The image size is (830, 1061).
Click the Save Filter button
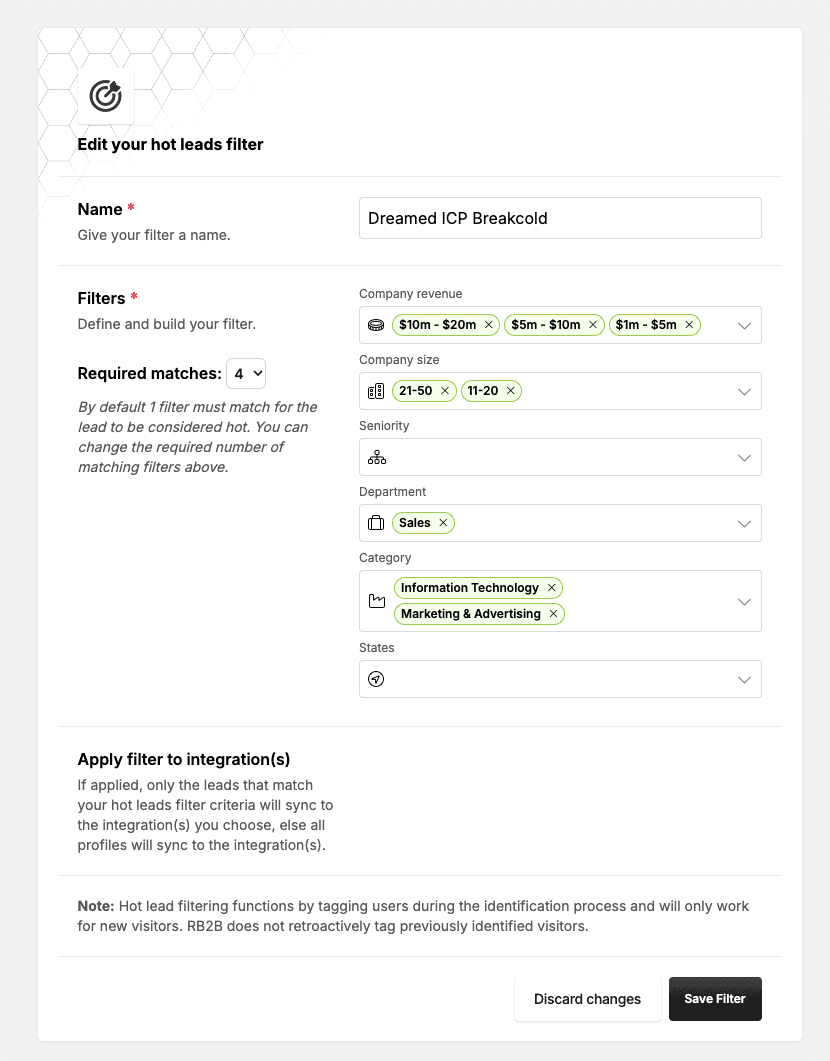coord(715,999)
